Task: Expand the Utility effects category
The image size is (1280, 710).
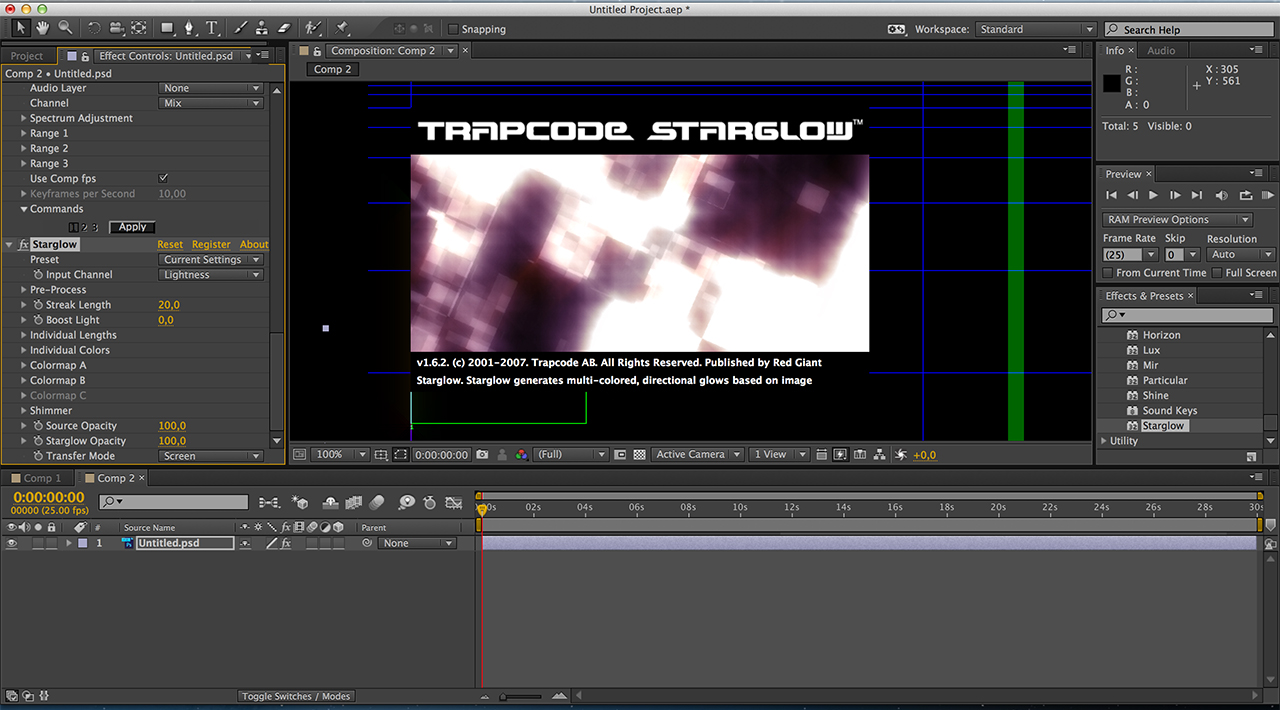Action: pos(1104,441)
